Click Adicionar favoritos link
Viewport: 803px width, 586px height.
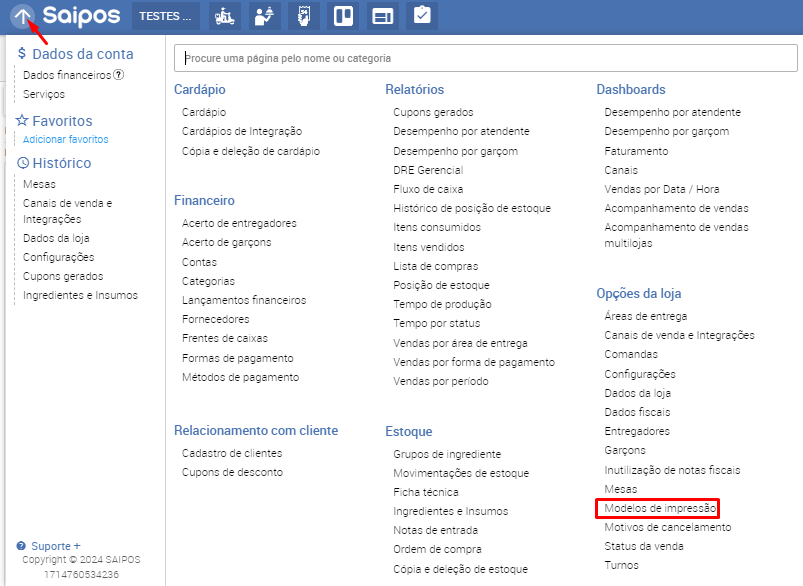[x=65, y=140]
